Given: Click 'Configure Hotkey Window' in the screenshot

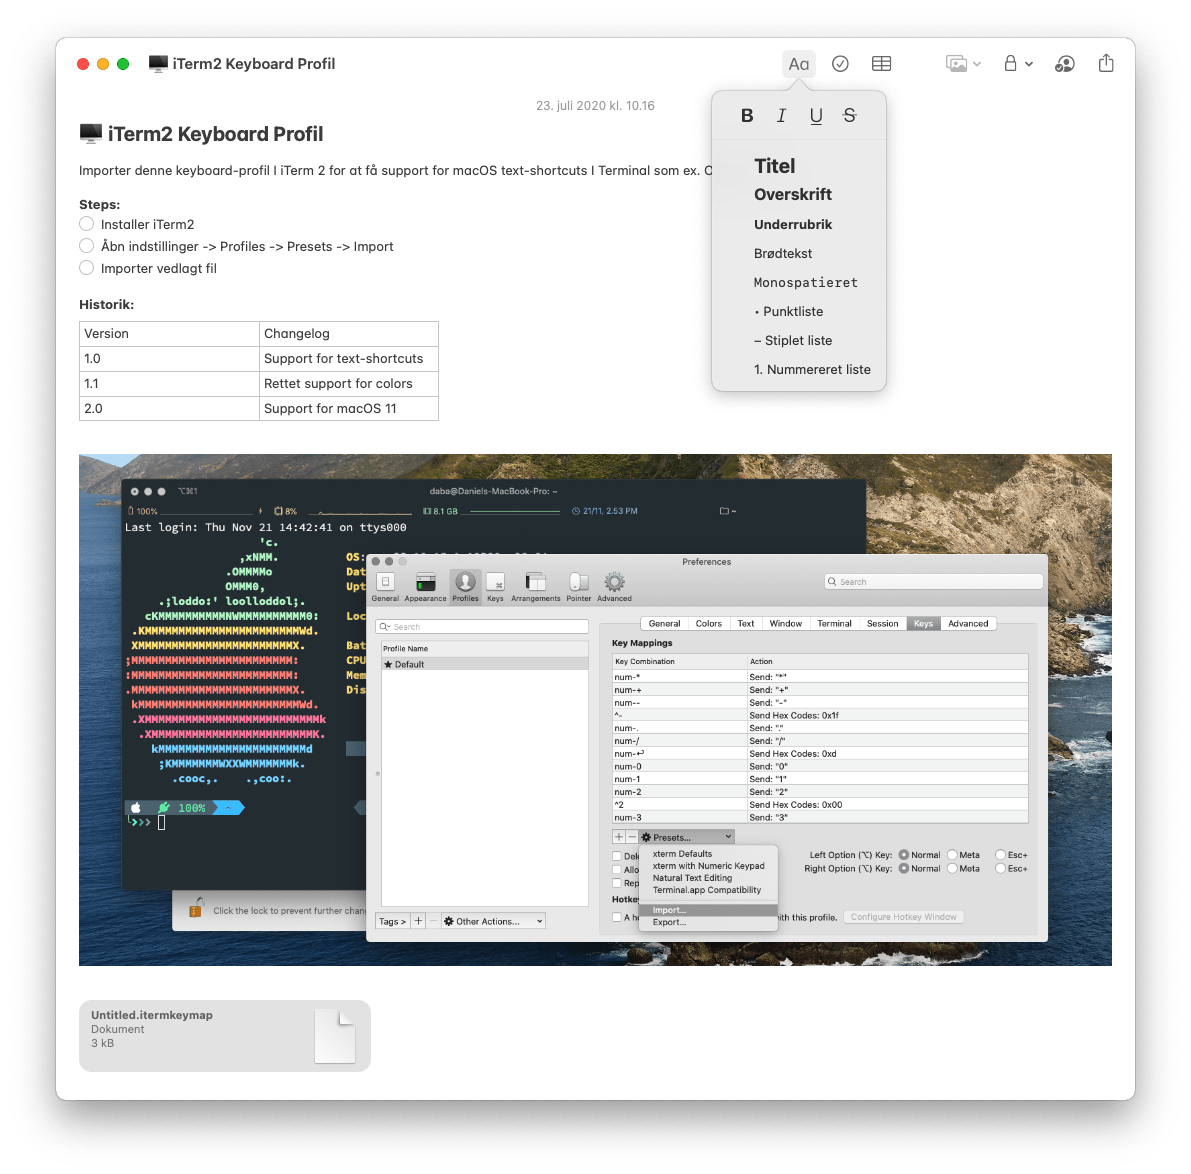Looking at the screenshot, I should (903, 917).
